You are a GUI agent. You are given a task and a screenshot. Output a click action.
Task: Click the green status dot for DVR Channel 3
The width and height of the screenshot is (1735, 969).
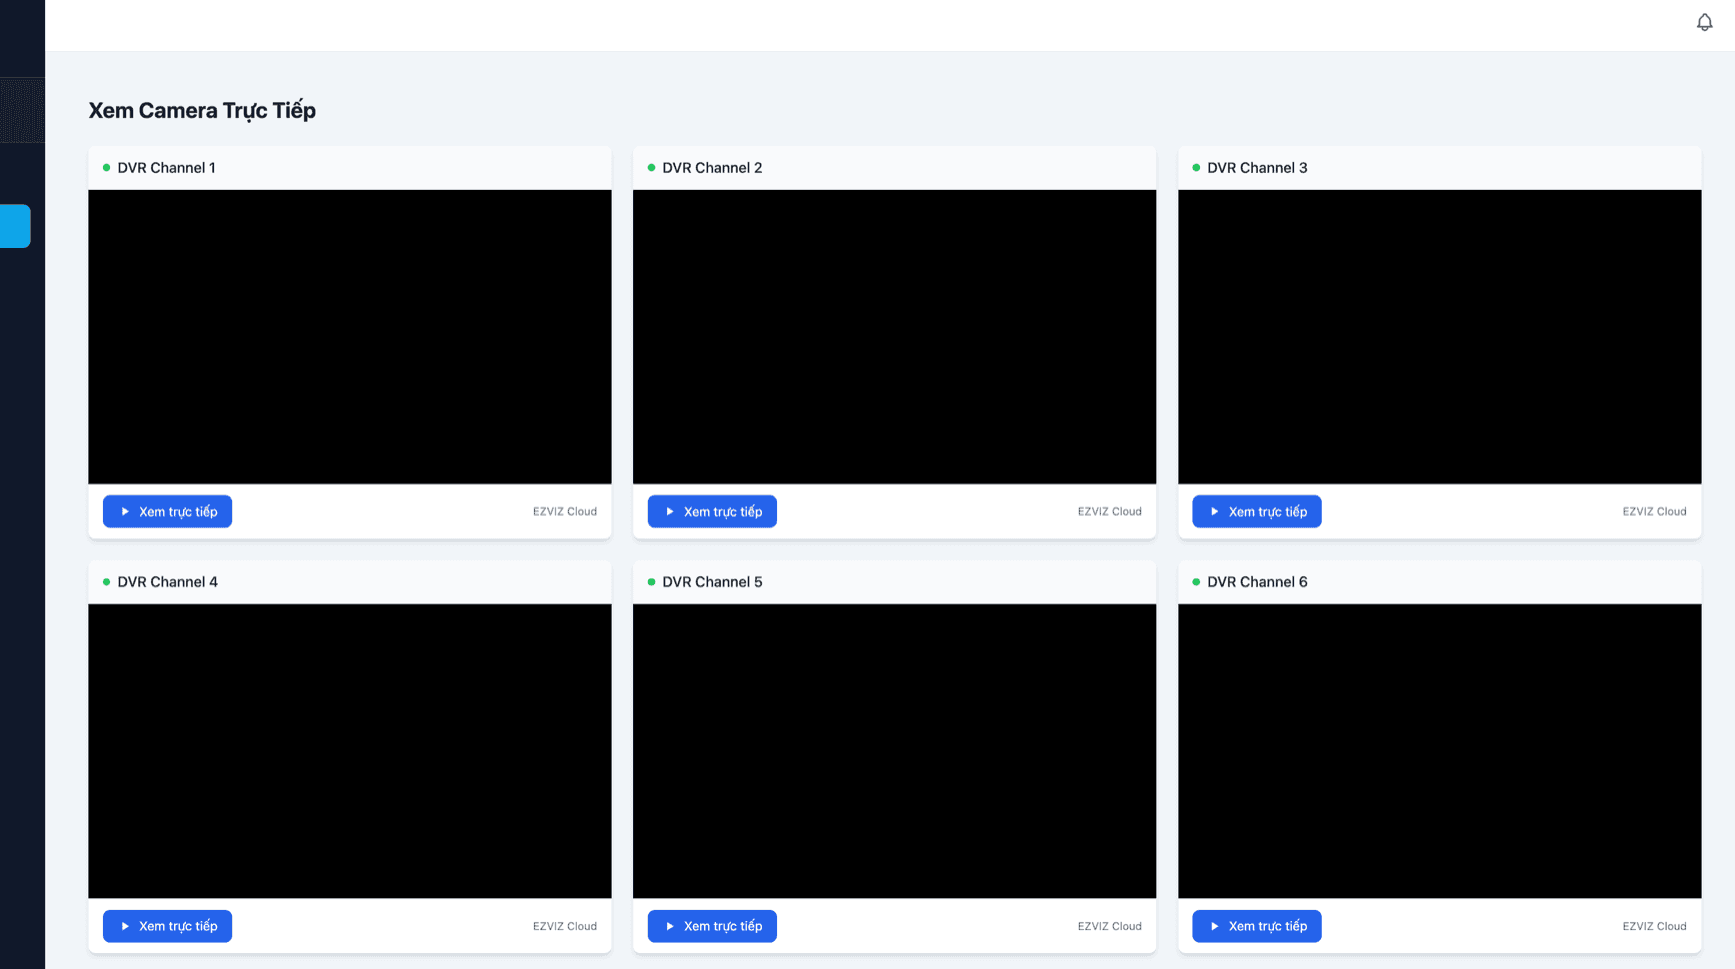(1196, 168)
